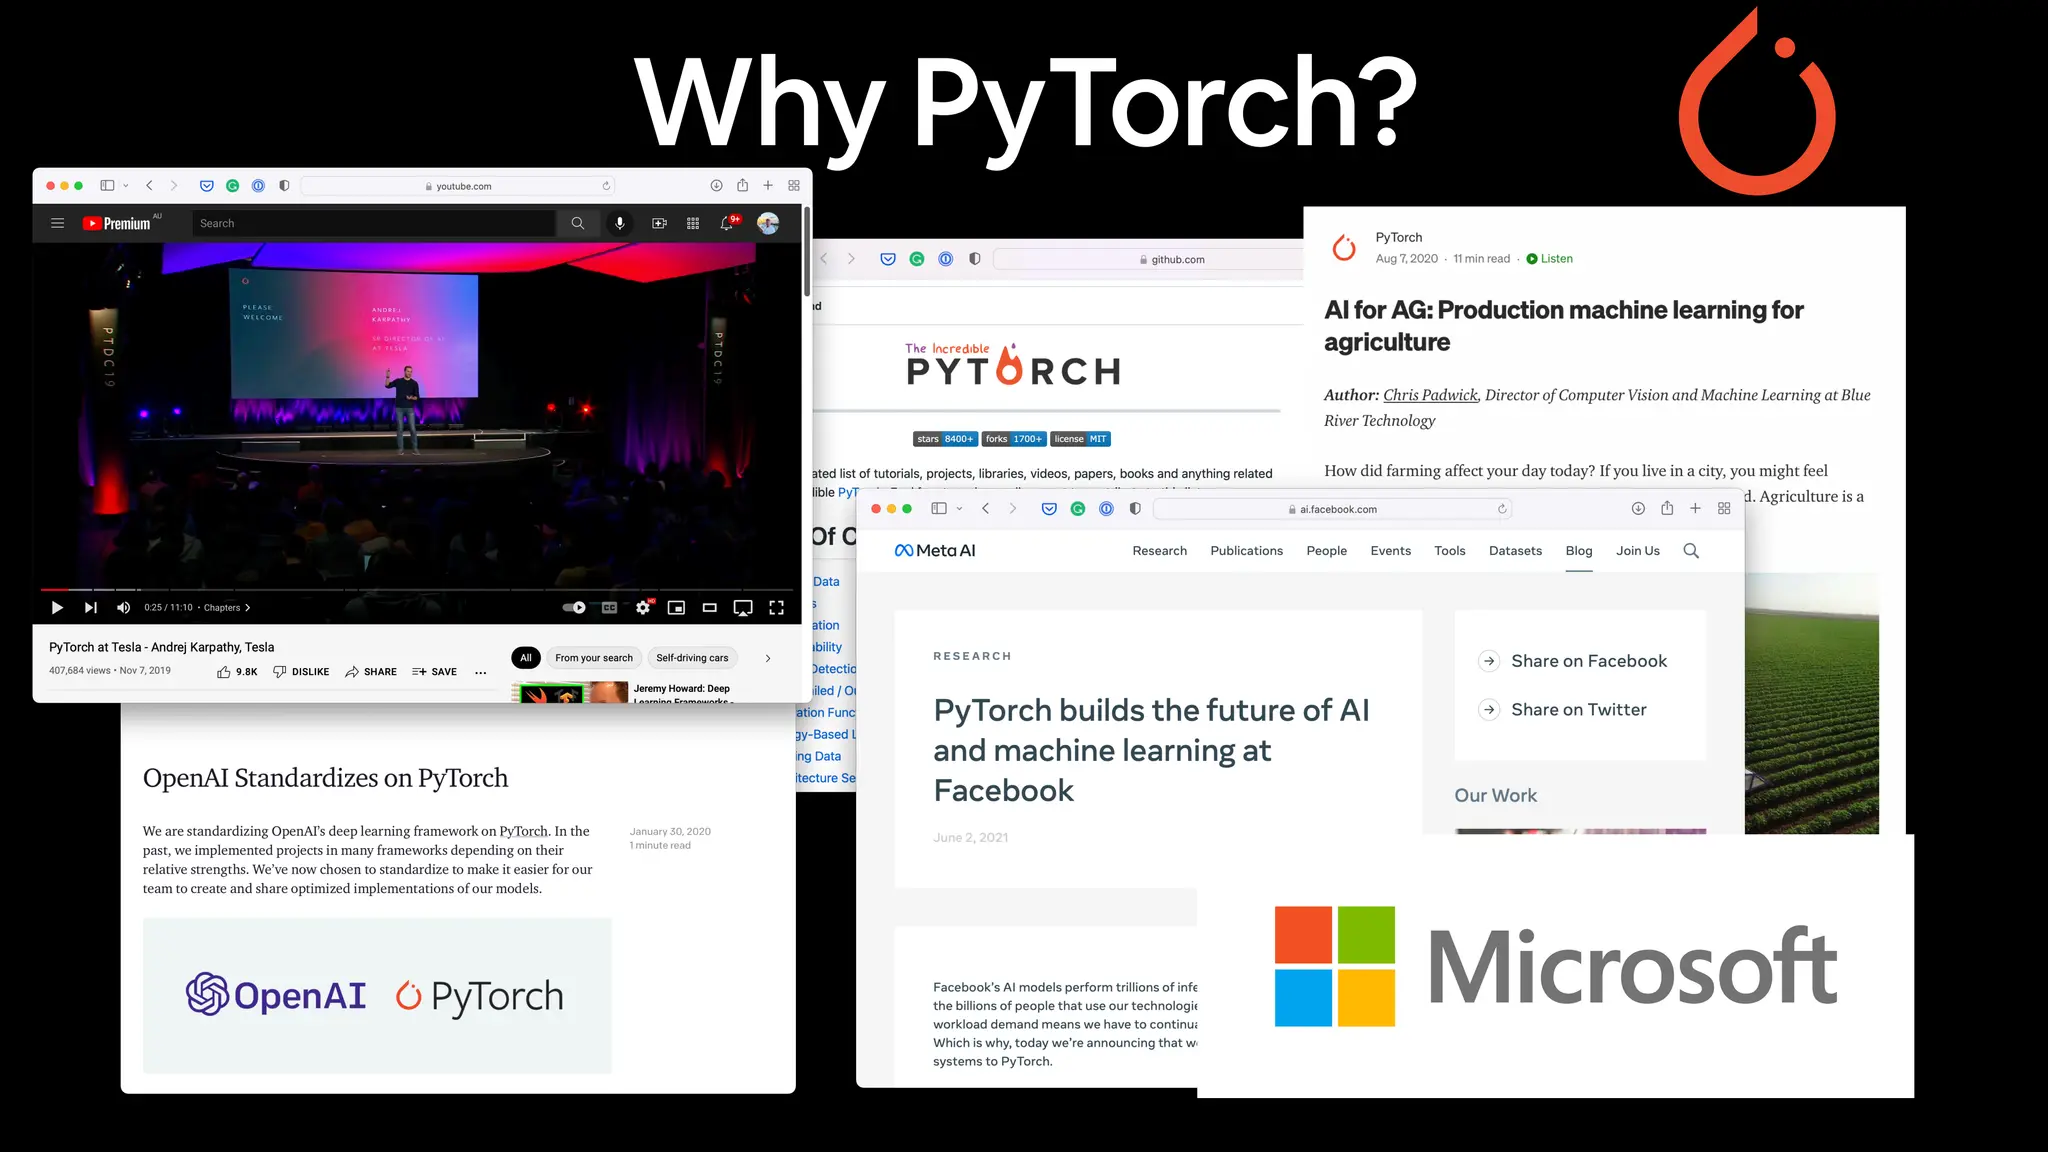The width and height of the screenshot is (2048, 1152).
Task: Click the thumbs-up like icon showing 9.8K
Action: tap(224, 672)
